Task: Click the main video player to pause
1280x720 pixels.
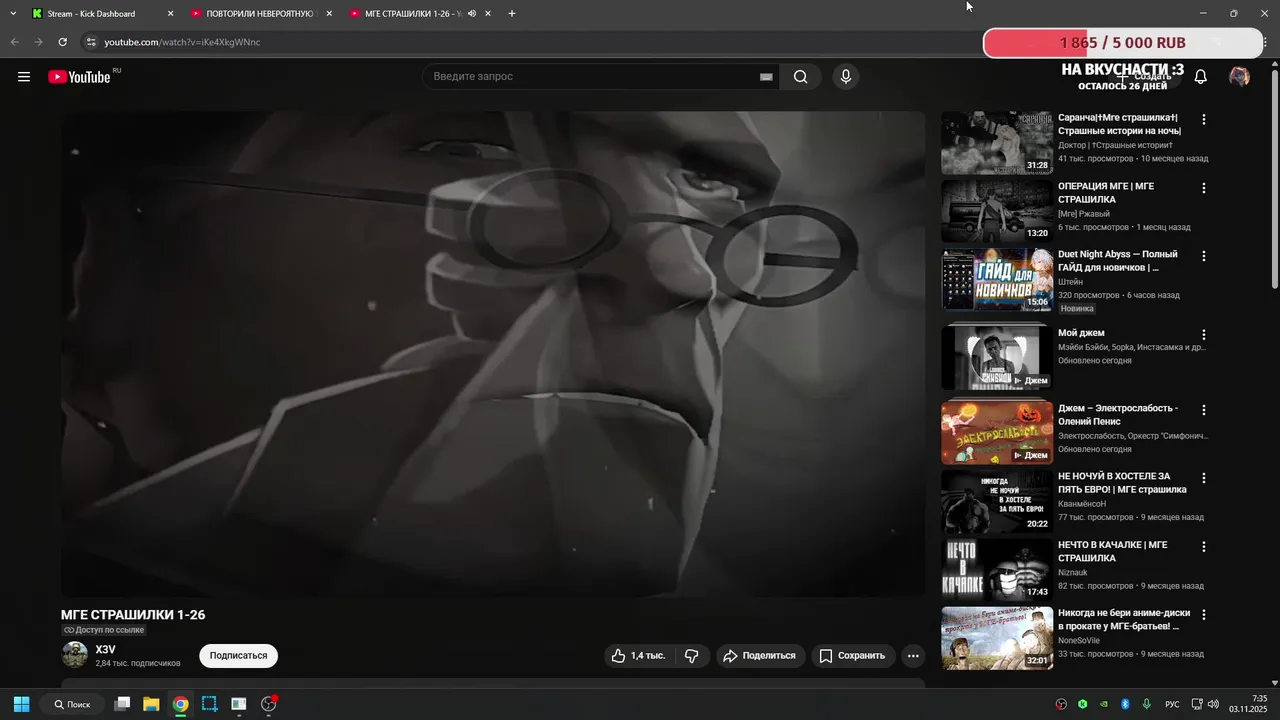Action: (x=493, y=354)
